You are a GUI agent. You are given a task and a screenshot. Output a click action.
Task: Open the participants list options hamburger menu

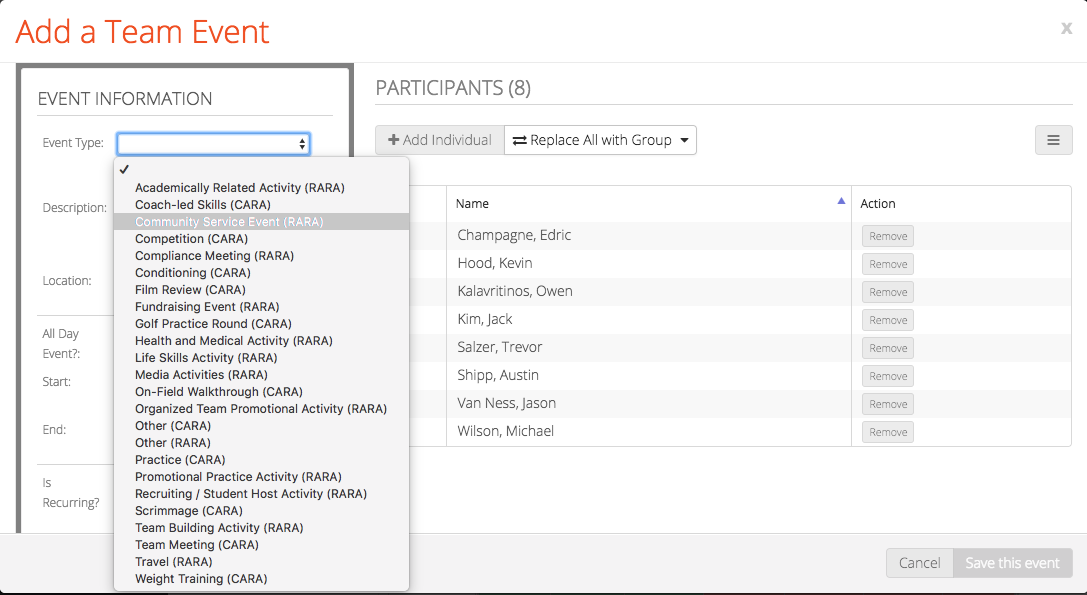click(x=1053, y=140)
